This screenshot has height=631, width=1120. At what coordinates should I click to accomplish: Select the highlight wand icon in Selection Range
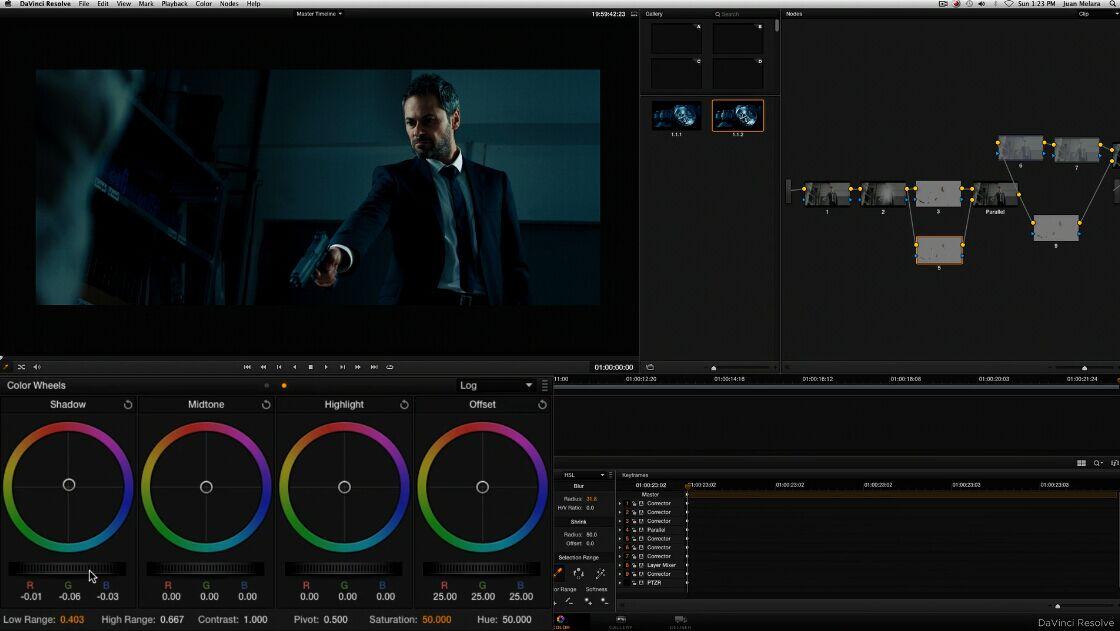tap(601, 573)
